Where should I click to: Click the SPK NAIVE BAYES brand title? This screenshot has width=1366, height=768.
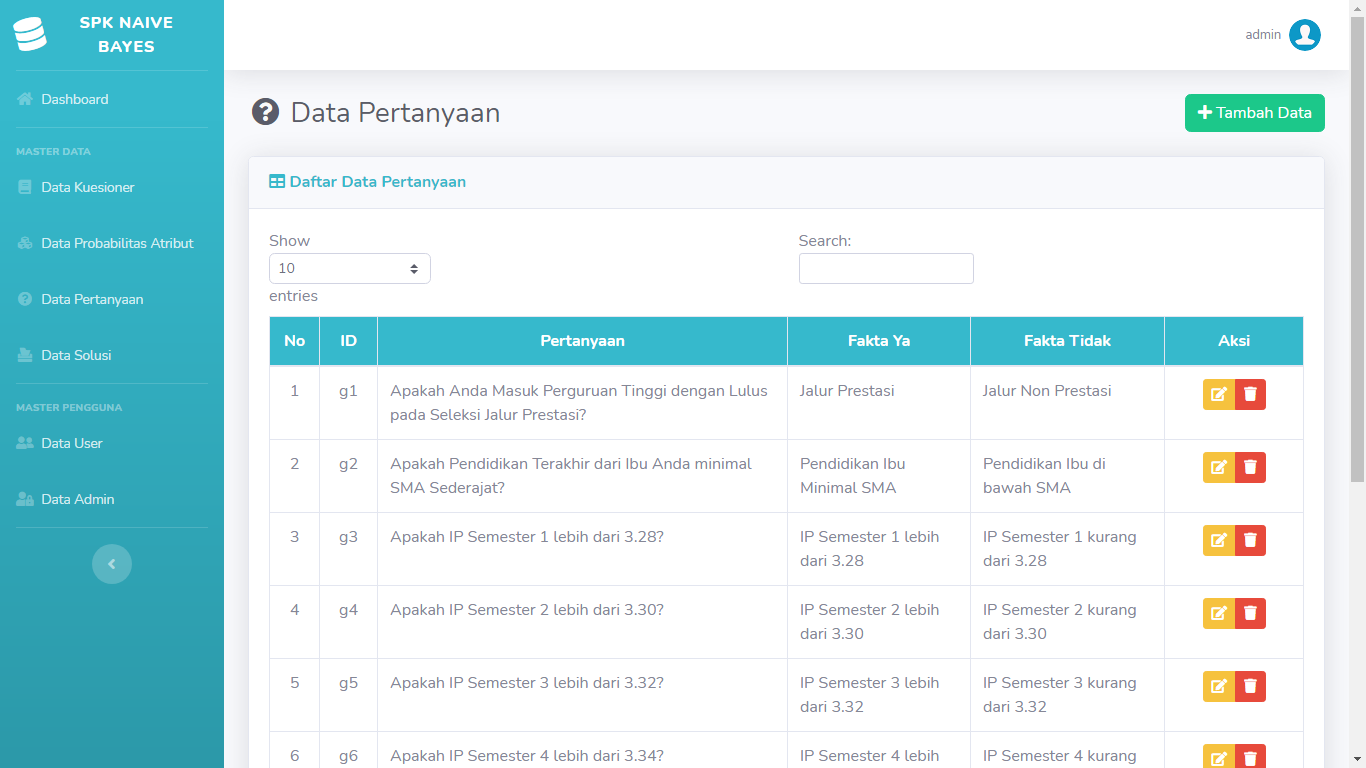[126, 35]
